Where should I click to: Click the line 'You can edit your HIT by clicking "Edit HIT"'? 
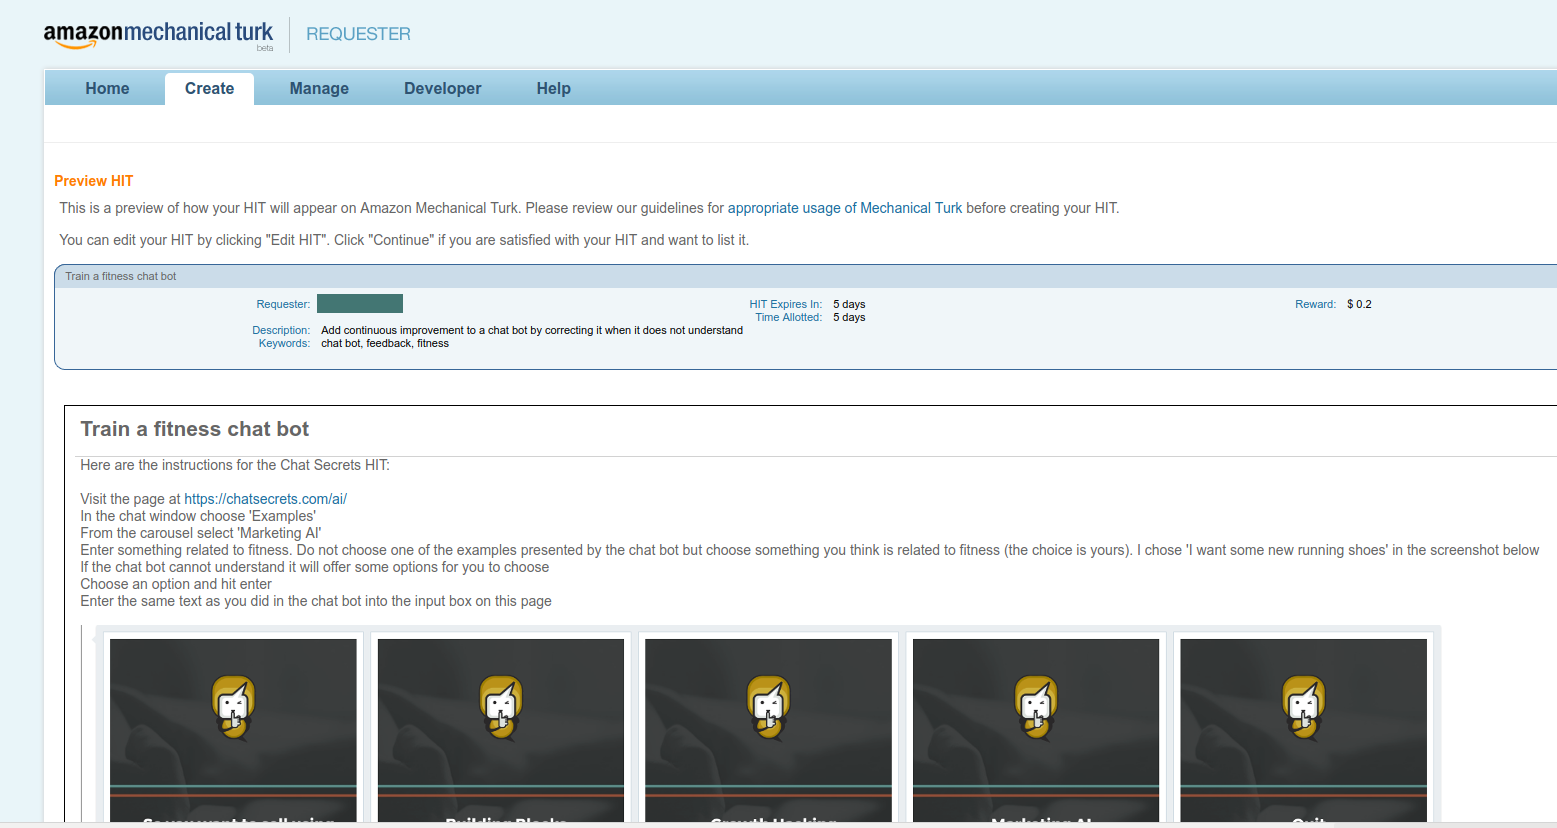[404, 240]
